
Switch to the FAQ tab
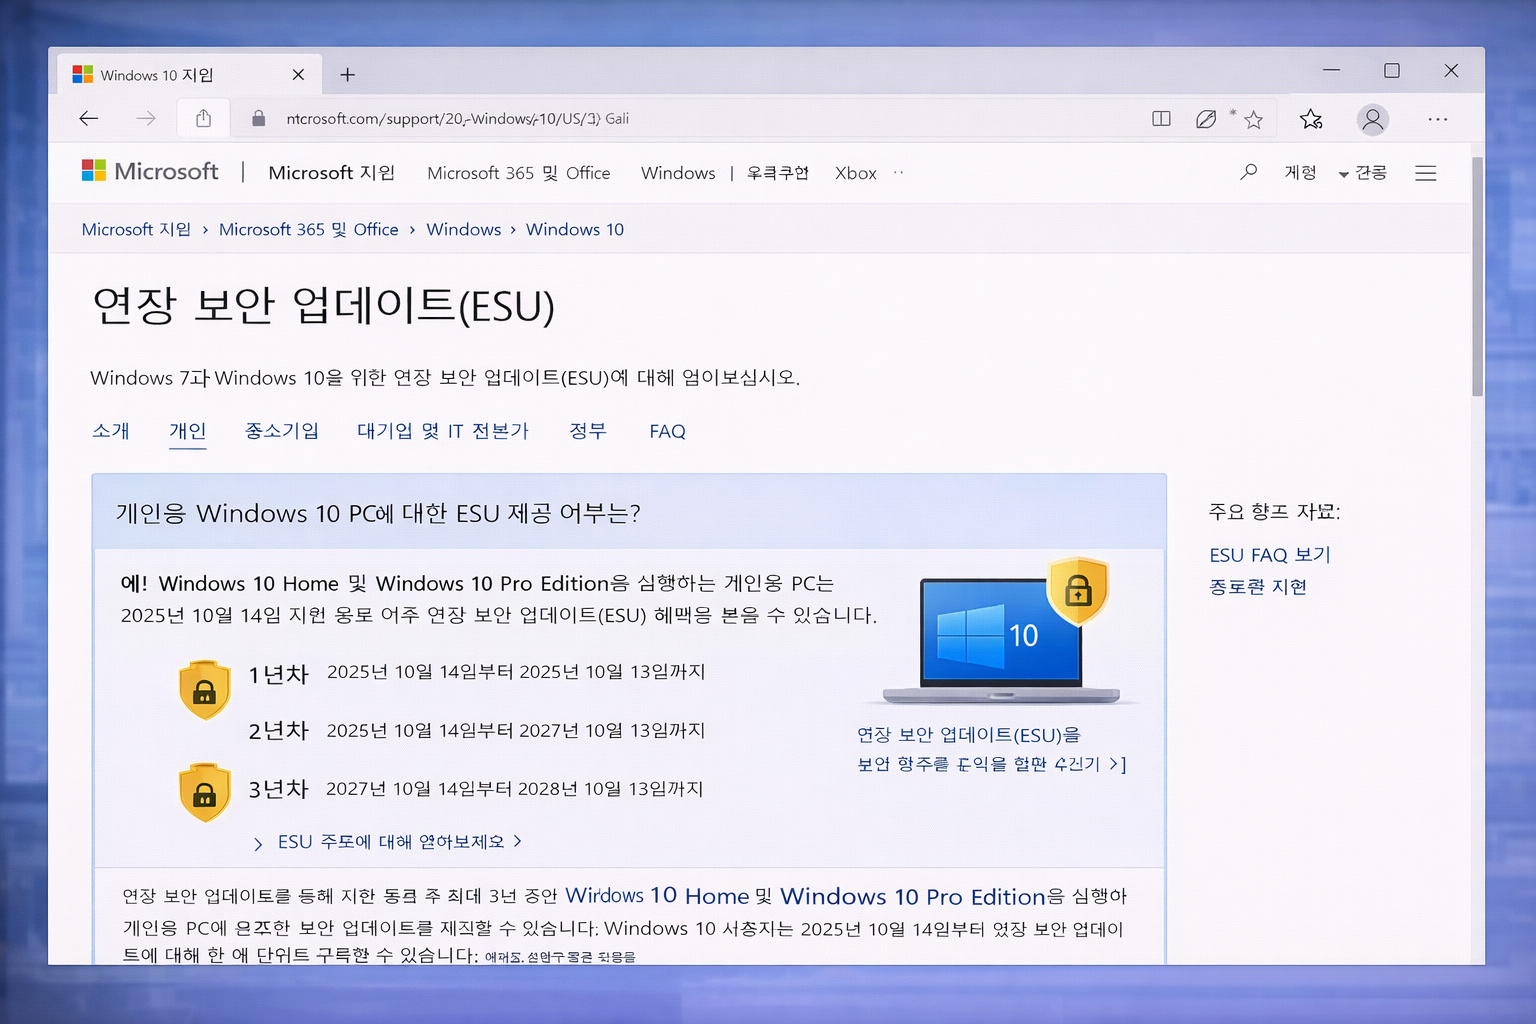point(667,431)
